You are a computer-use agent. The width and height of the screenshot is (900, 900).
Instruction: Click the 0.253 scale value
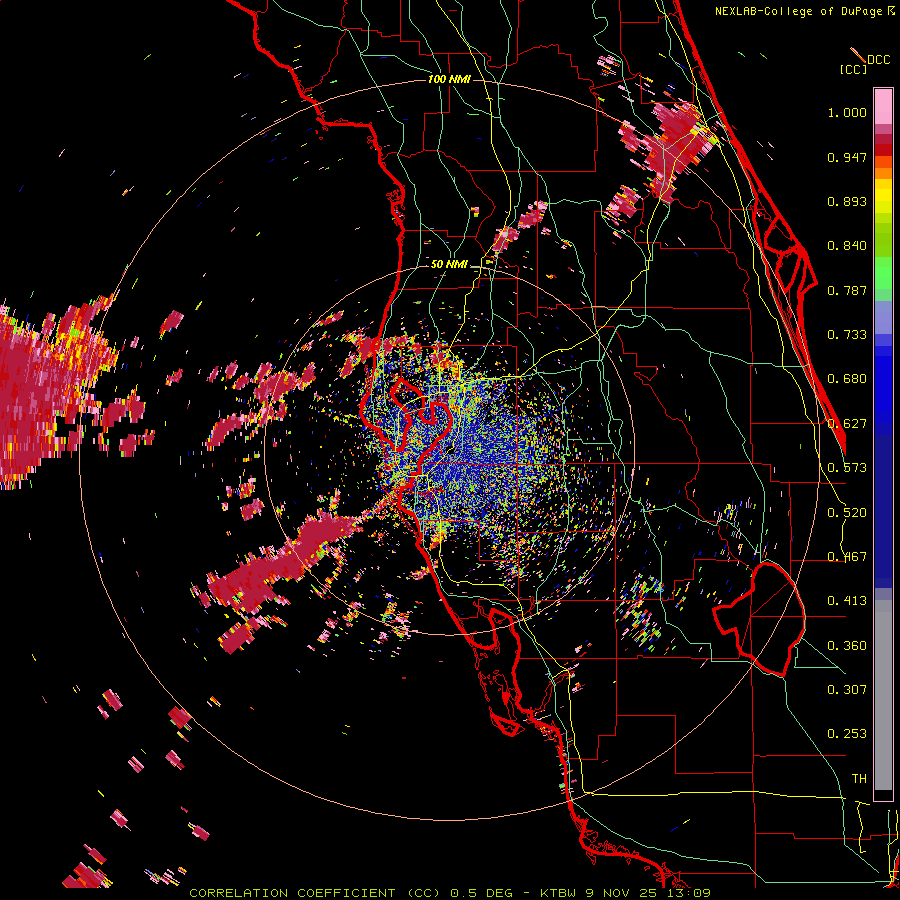847,734
